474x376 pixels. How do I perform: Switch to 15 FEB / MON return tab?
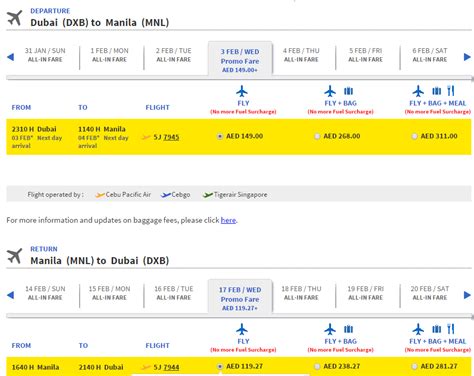pos(109,293)
